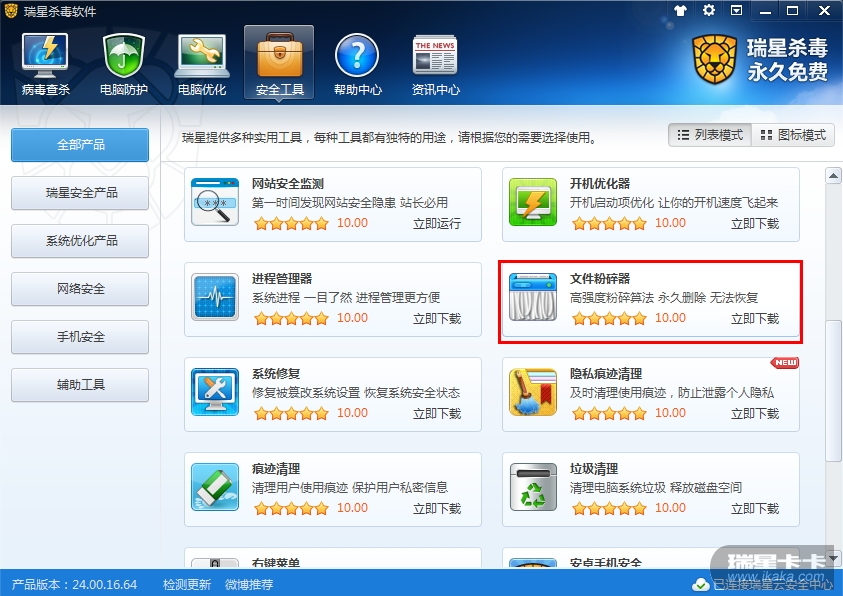Screen dimensions: 843x596
Task: Click 立即下载 for 垃圾清理
Action: point(755,508)
